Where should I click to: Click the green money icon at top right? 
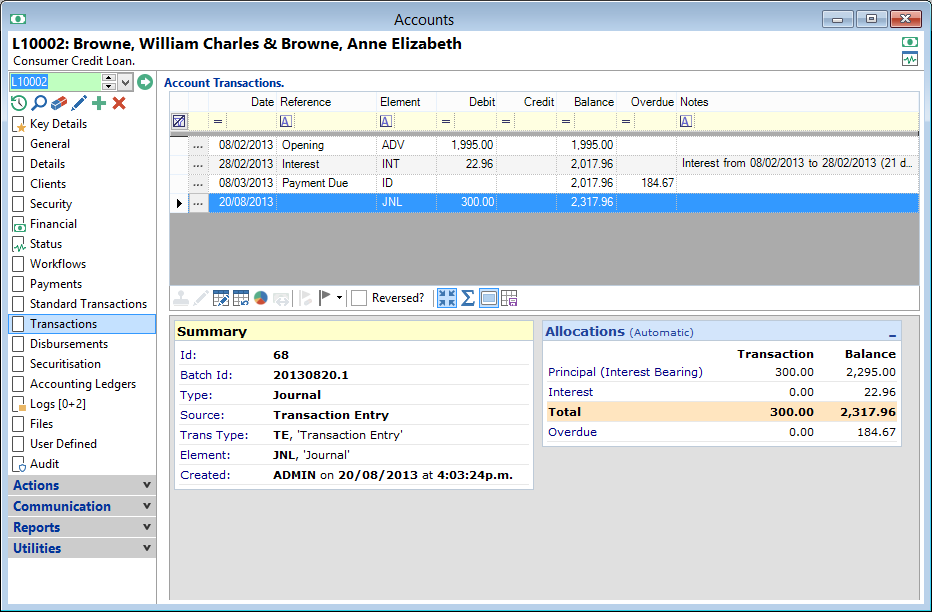tap(909, 42)
